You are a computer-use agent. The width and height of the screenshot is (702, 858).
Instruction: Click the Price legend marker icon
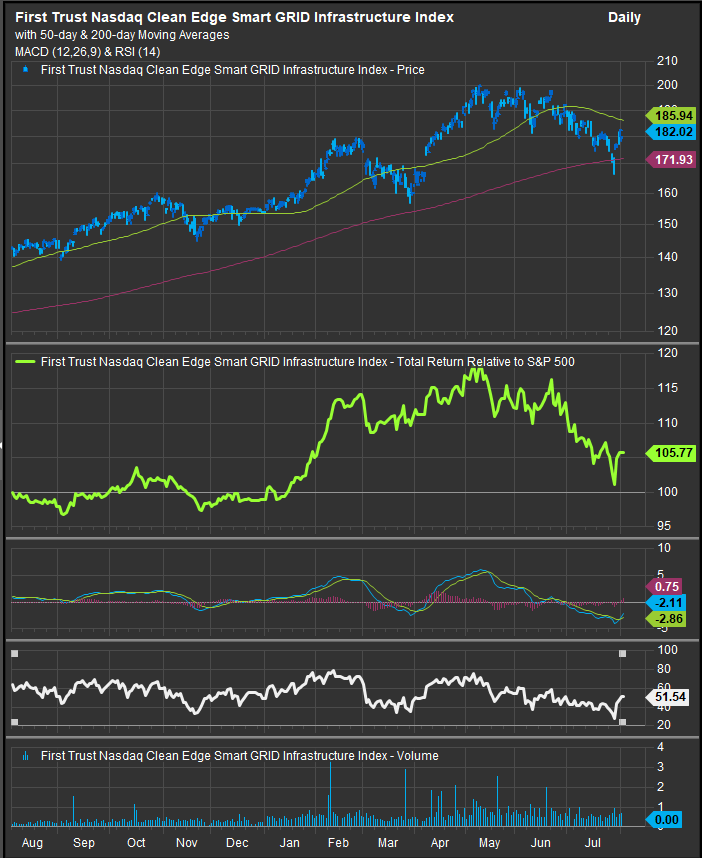click(25, 69)
